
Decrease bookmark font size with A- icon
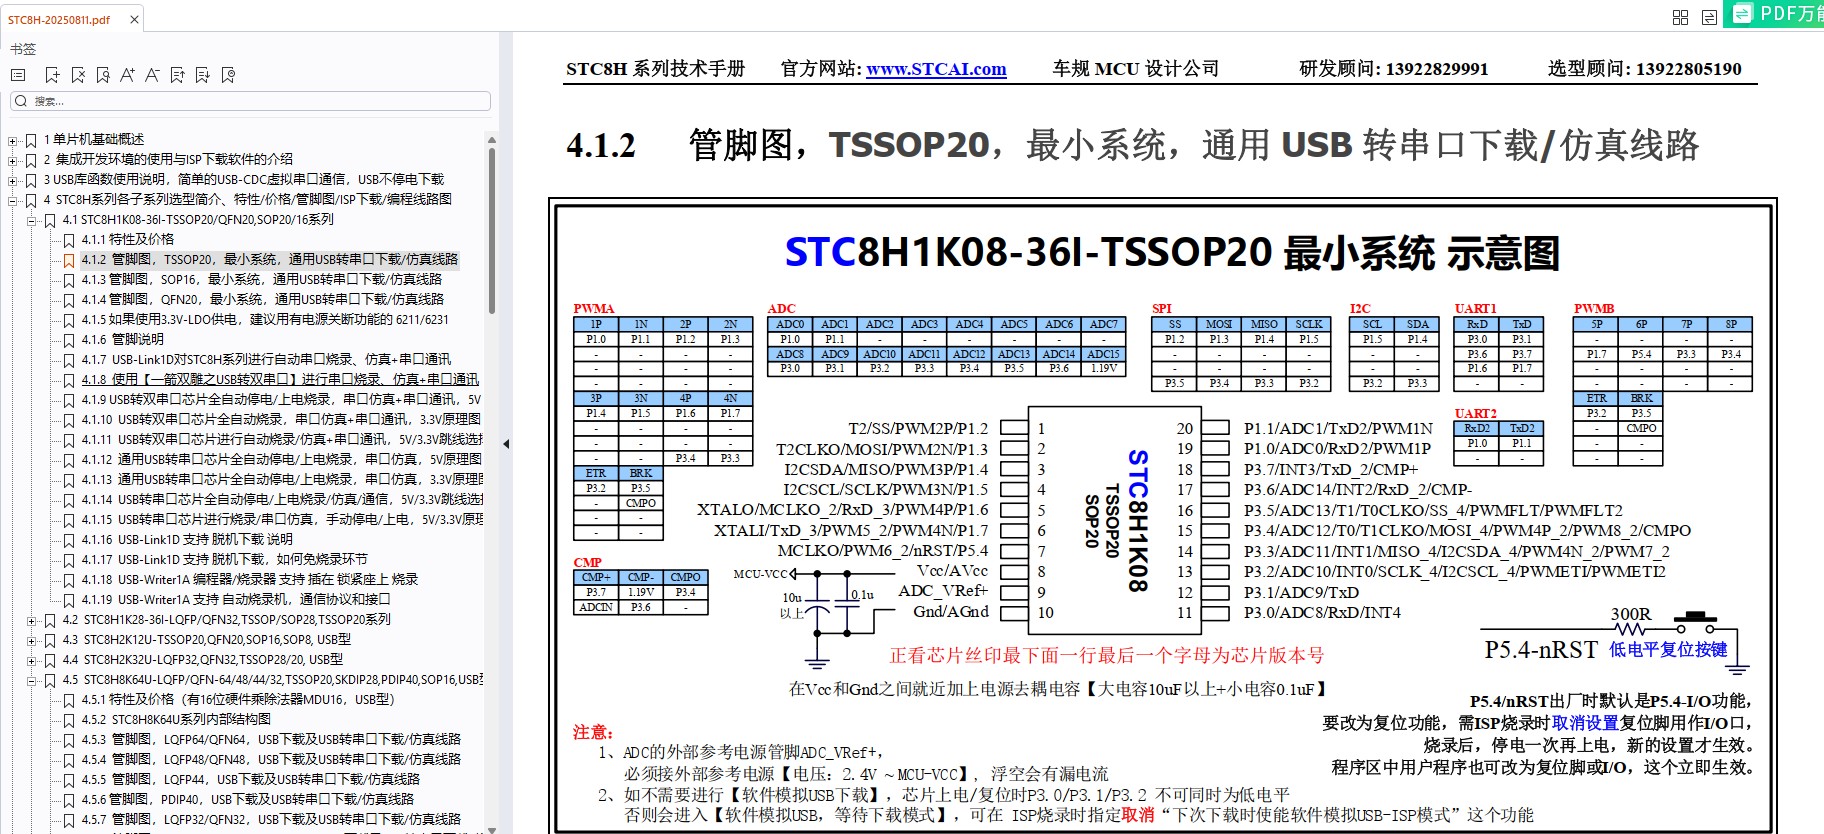pyautogui.click(x=152, y=75)
